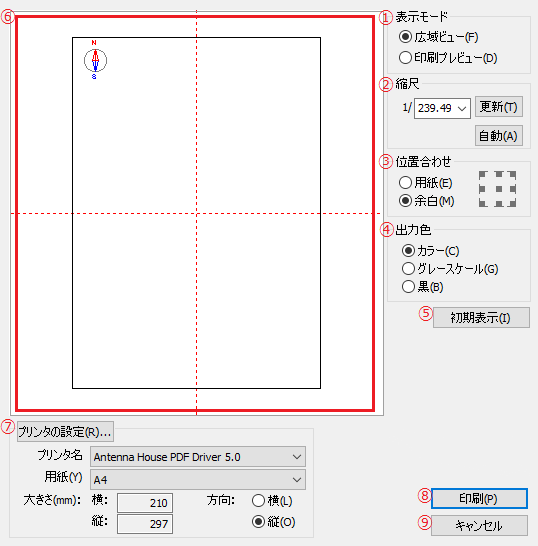
Task: Select the bottom-right alignment anchor square
Action: pyautogui.click(x=512, y=203)
